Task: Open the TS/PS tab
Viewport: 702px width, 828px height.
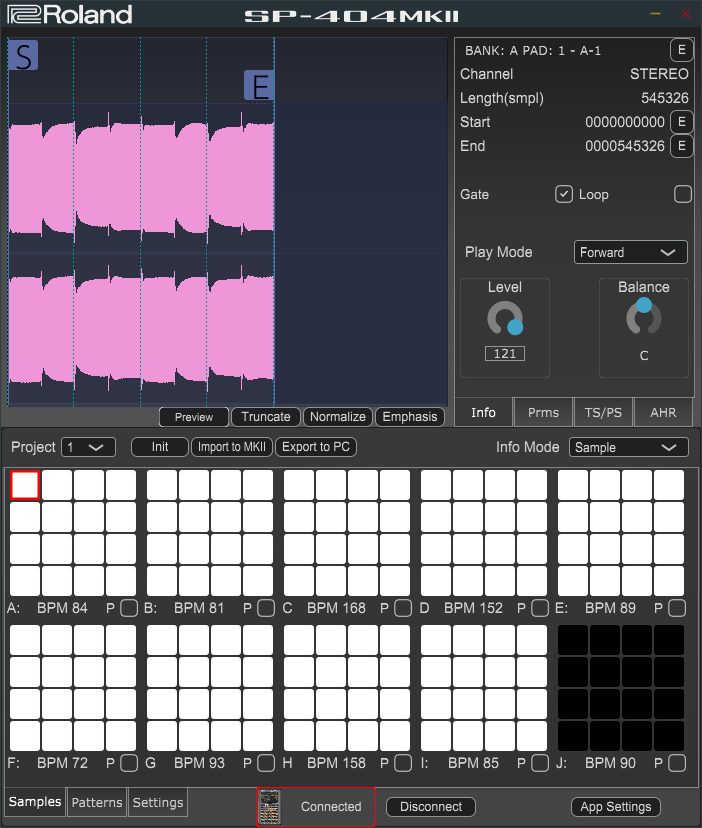Action: pos(603,412)
